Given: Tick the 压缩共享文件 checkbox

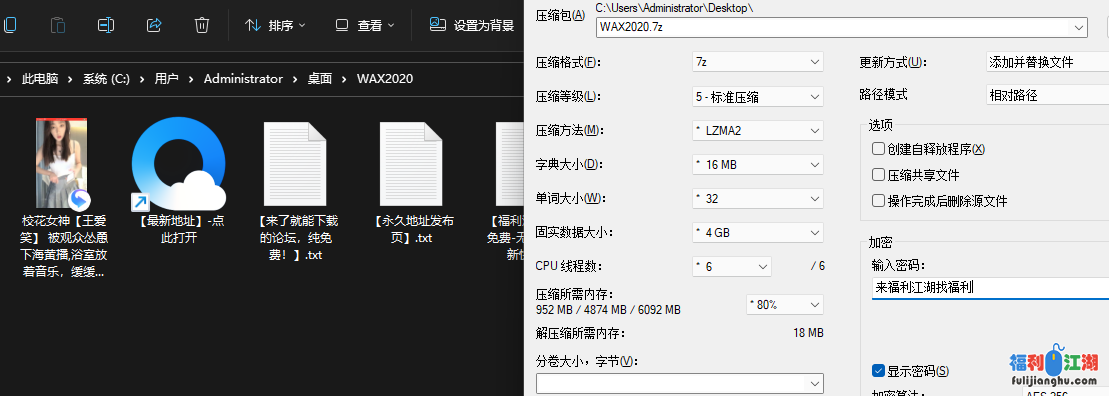Looking at the screenshot, I should [878, 175].
